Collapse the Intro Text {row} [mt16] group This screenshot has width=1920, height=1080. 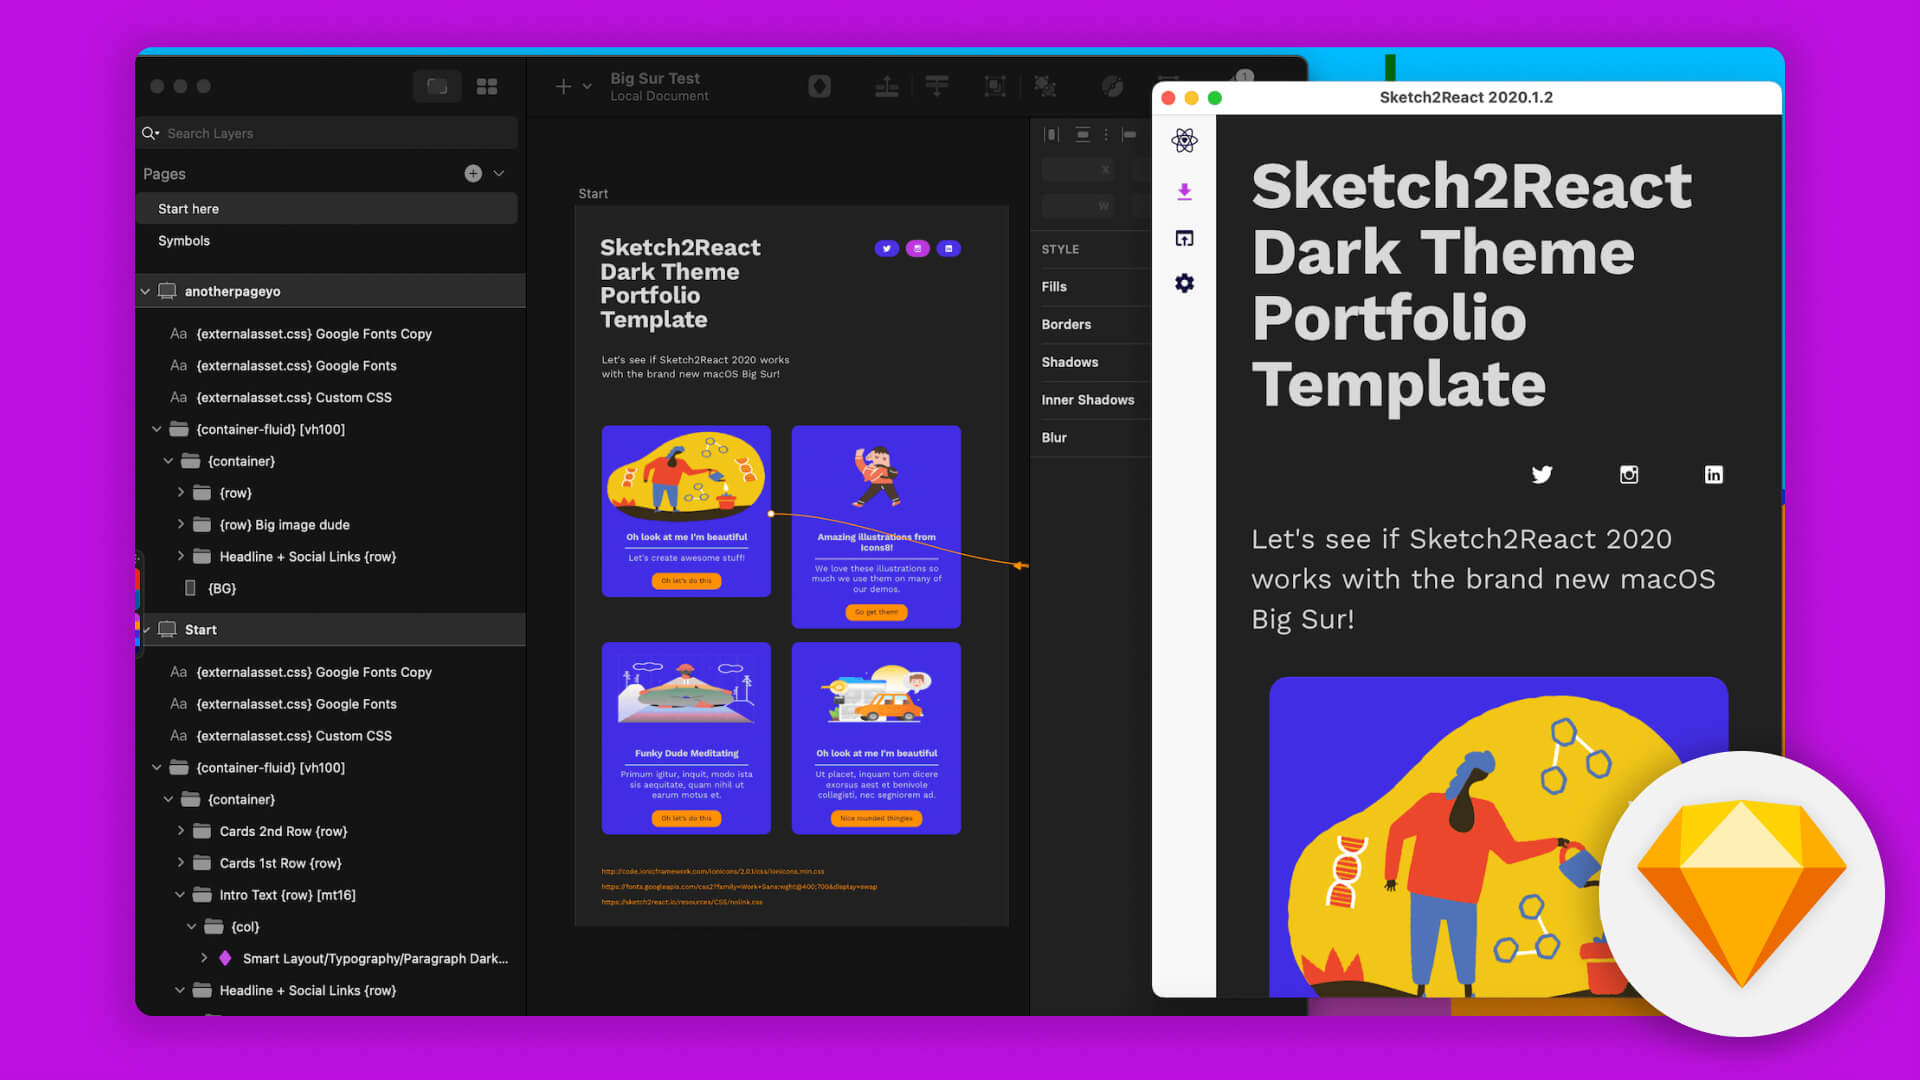180,895
